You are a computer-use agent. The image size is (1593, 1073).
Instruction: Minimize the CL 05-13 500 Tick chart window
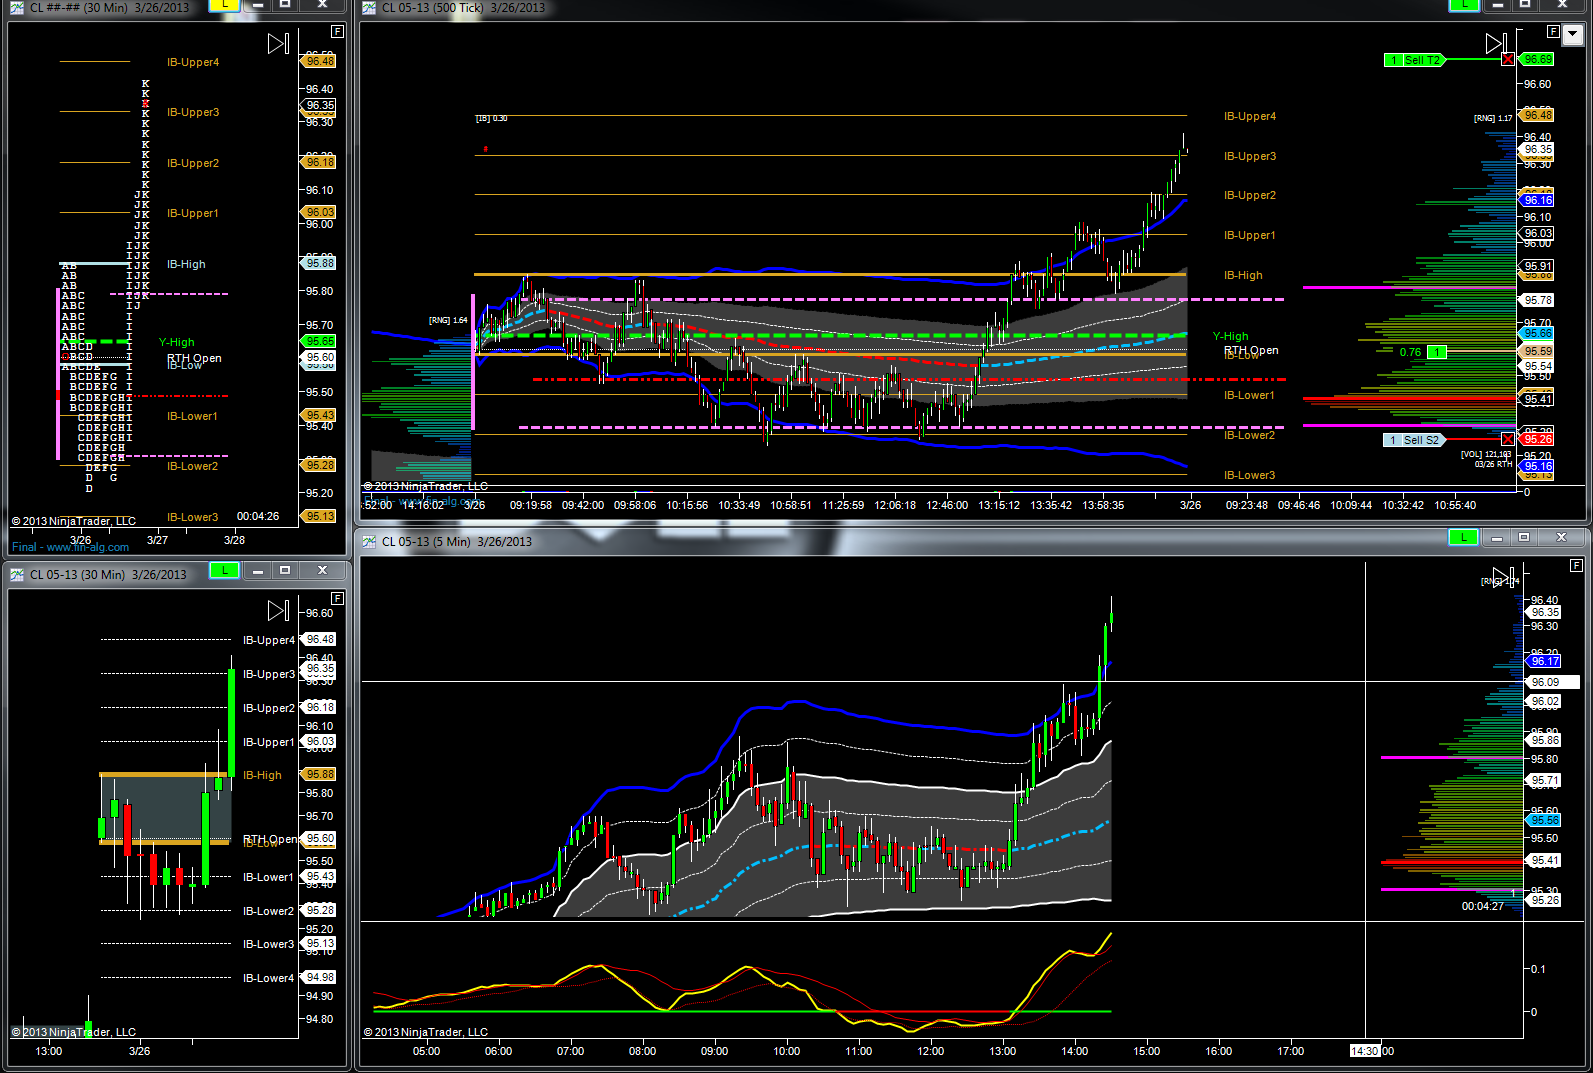pos(1496,5)
